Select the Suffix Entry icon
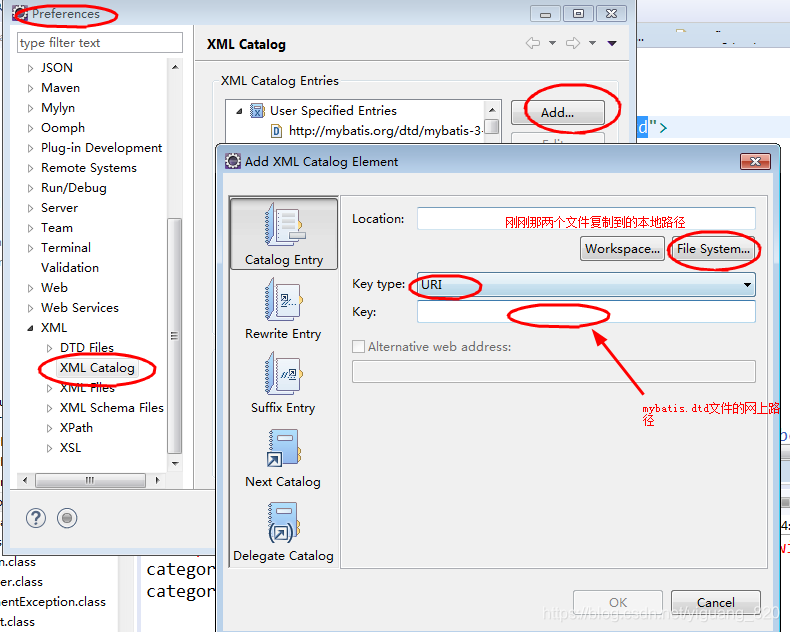 (284, 373)
